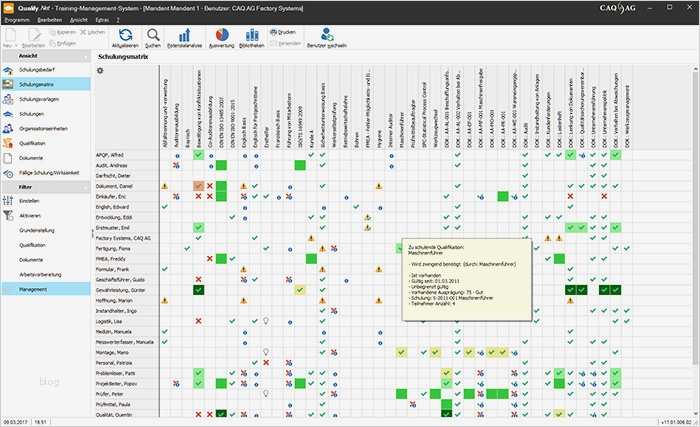
Task: Click light bulb icon in Montage, Mario row
Action: (266, 352)
